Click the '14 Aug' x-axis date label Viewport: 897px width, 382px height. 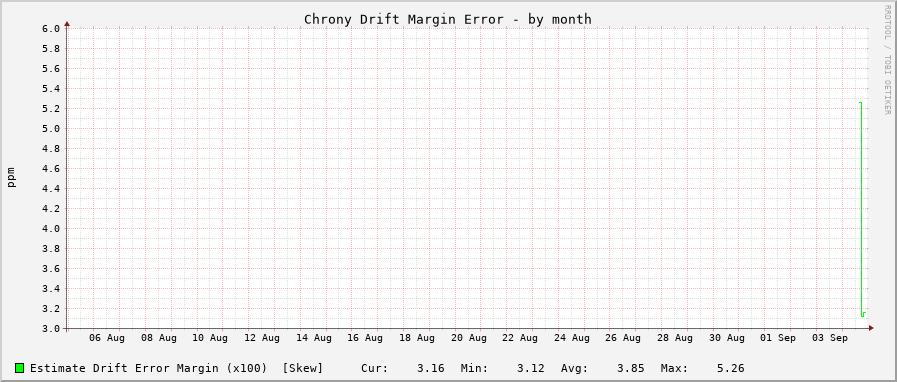[x=313, y=339]
